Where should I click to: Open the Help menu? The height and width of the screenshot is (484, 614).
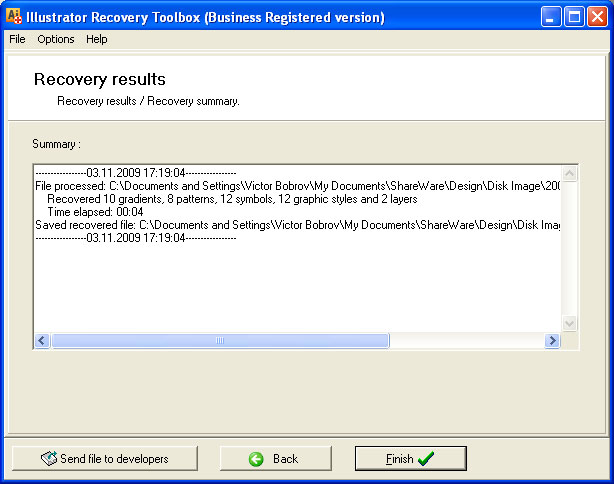pos(97,39)
